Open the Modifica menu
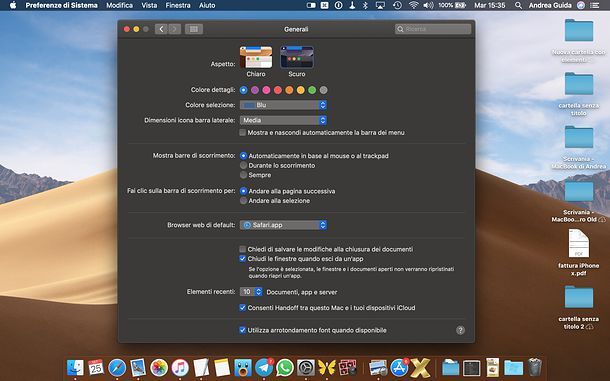Screen dimensions: 610x381 (119, 5)
